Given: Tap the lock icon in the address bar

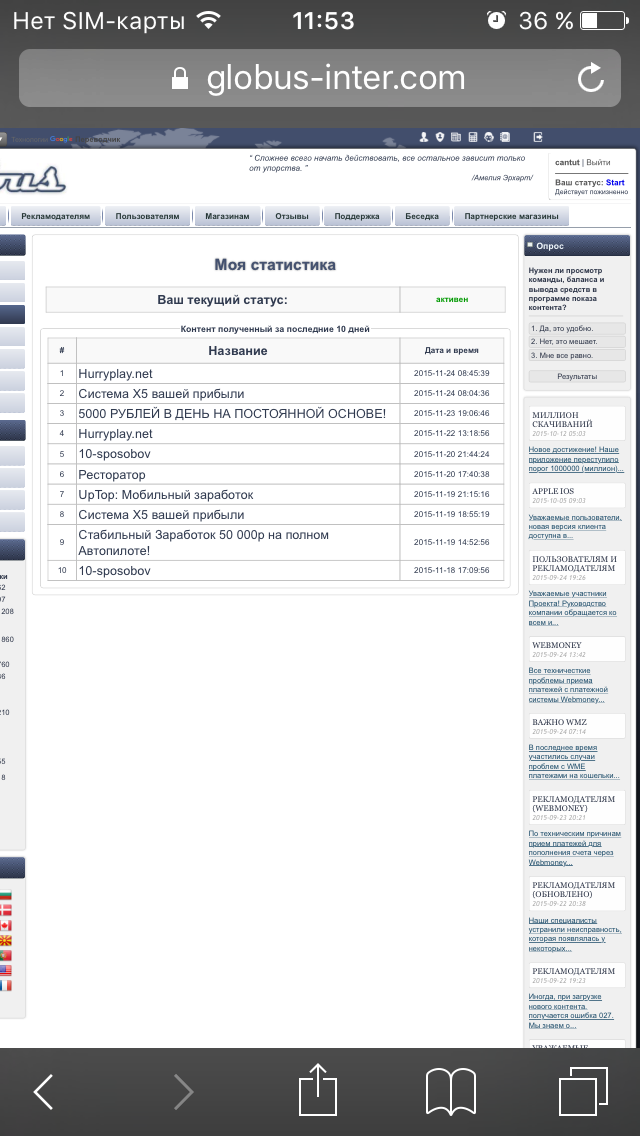Looking at the screenshot, I should (x=179, y=78).
